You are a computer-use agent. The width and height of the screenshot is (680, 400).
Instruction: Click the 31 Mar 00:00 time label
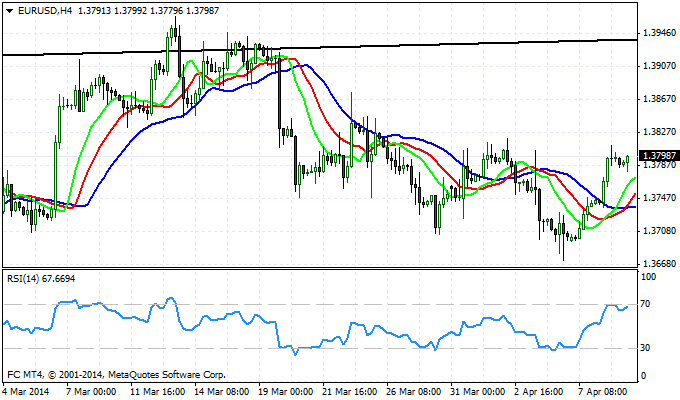pyautogui.click(x=478, y=392)
